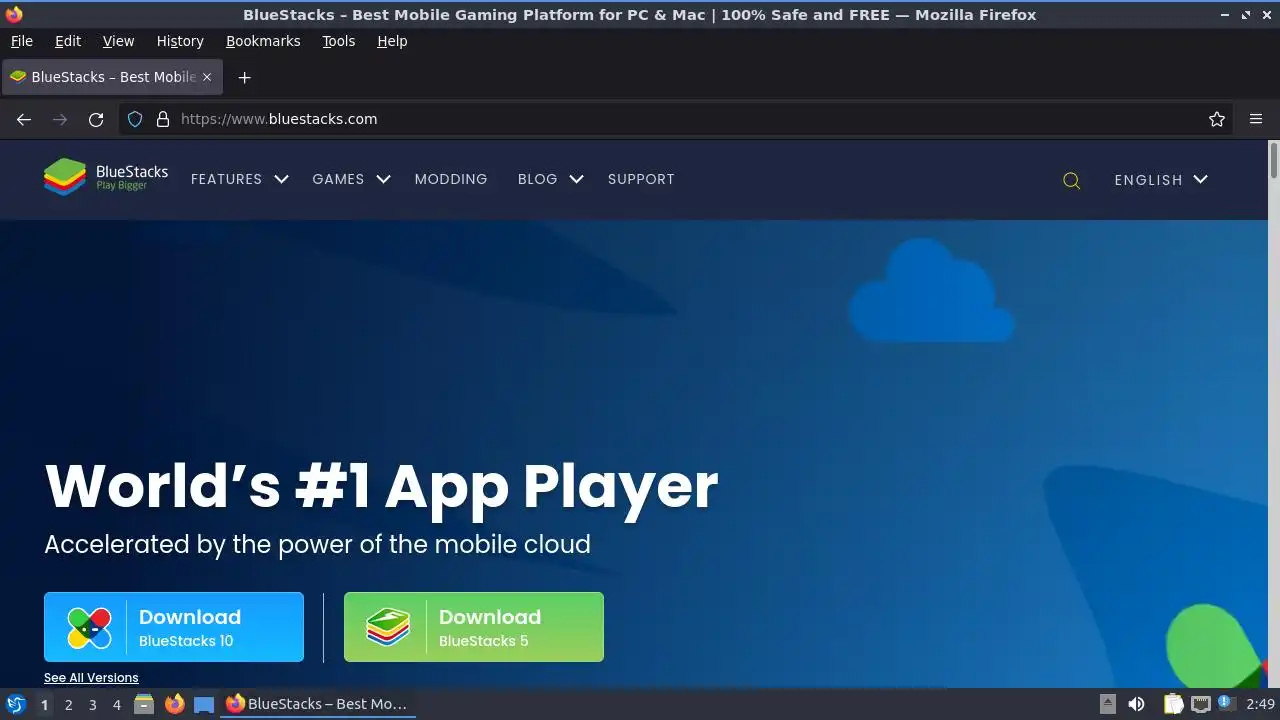Launch the file manager from the taskbar
The height and width of the screenshot is (720, 1280).
[144, 704]
